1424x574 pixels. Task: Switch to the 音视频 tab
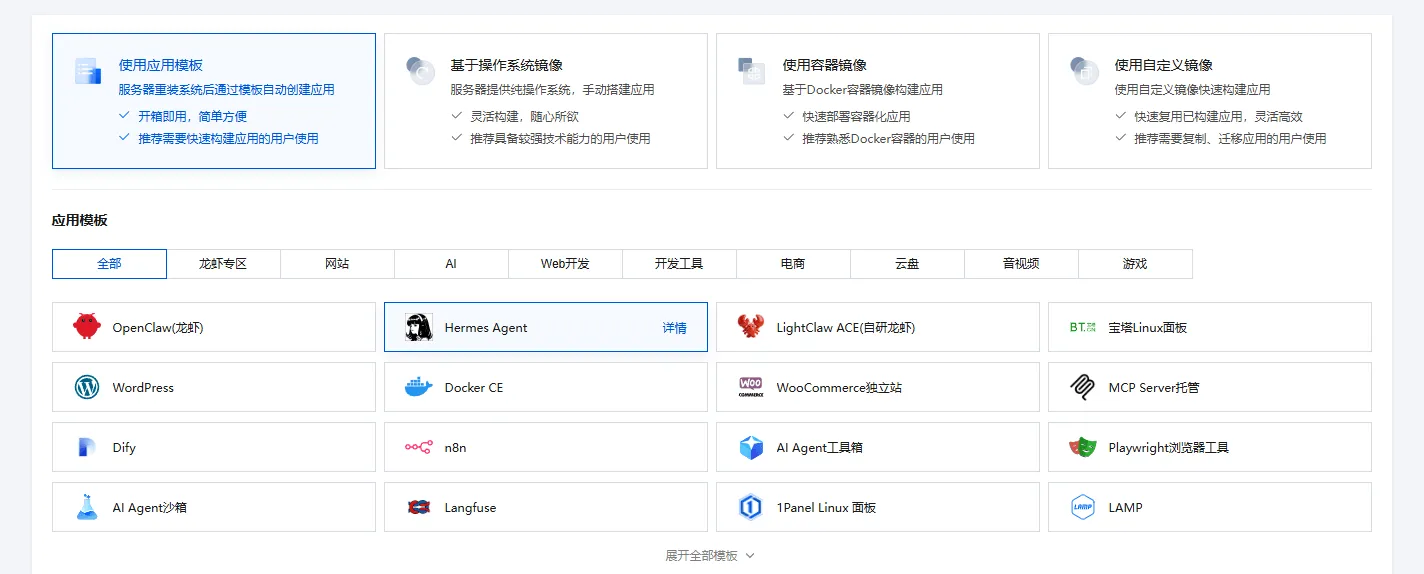pyautogui.click(x=1021, y=264)
